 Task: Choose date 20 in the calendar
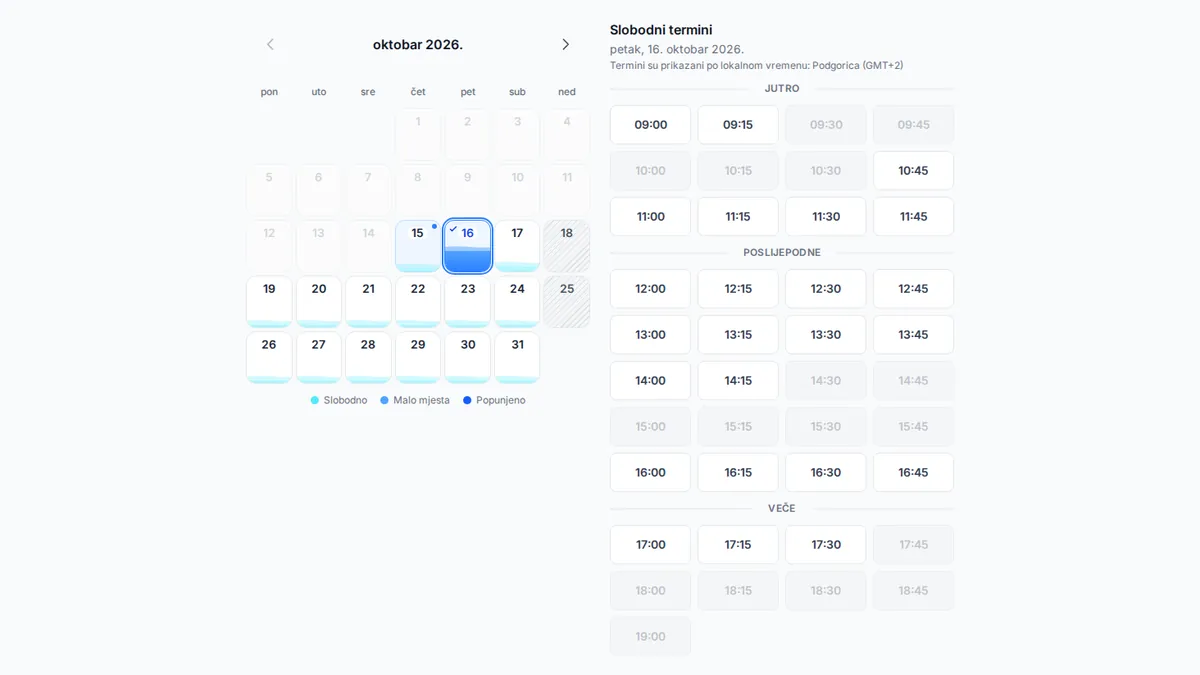click(319, 302)
